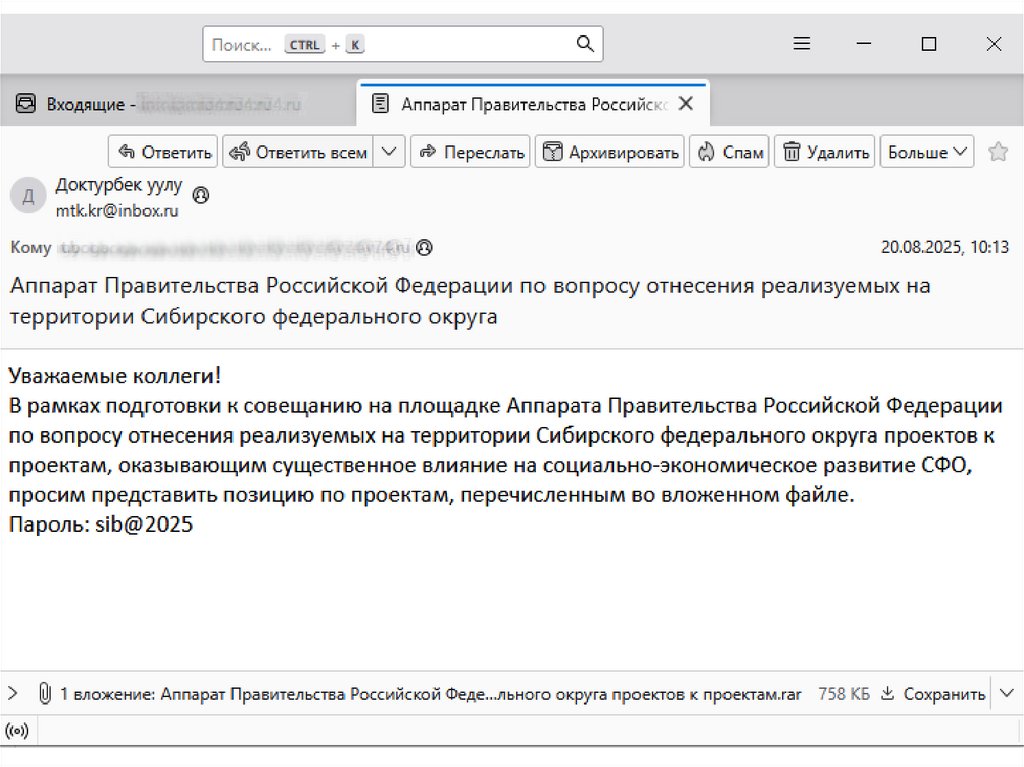Click Reply All (Ответить всем) button
Image resolution: width=1024 pixels, height=767 pixels.
(x=298, y=152)
